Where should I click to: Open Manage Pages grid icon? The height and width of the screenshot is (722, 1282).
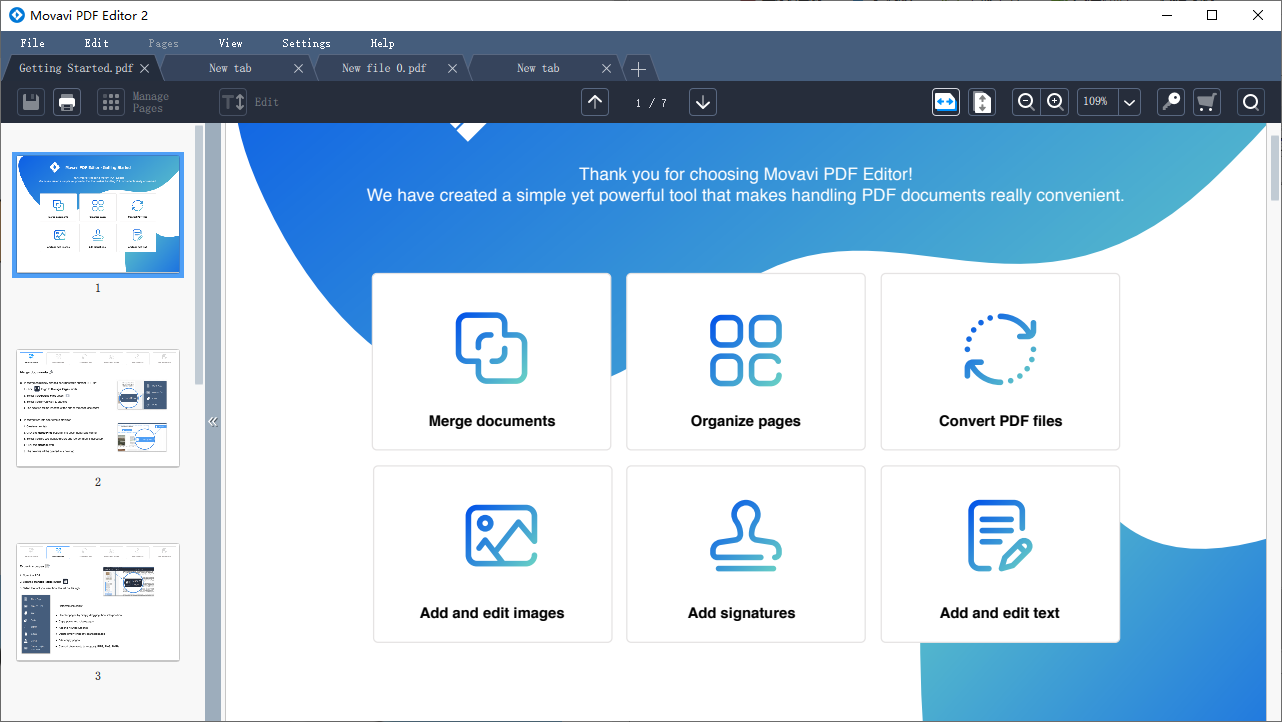pyautogui.click(x=111, y=102)
